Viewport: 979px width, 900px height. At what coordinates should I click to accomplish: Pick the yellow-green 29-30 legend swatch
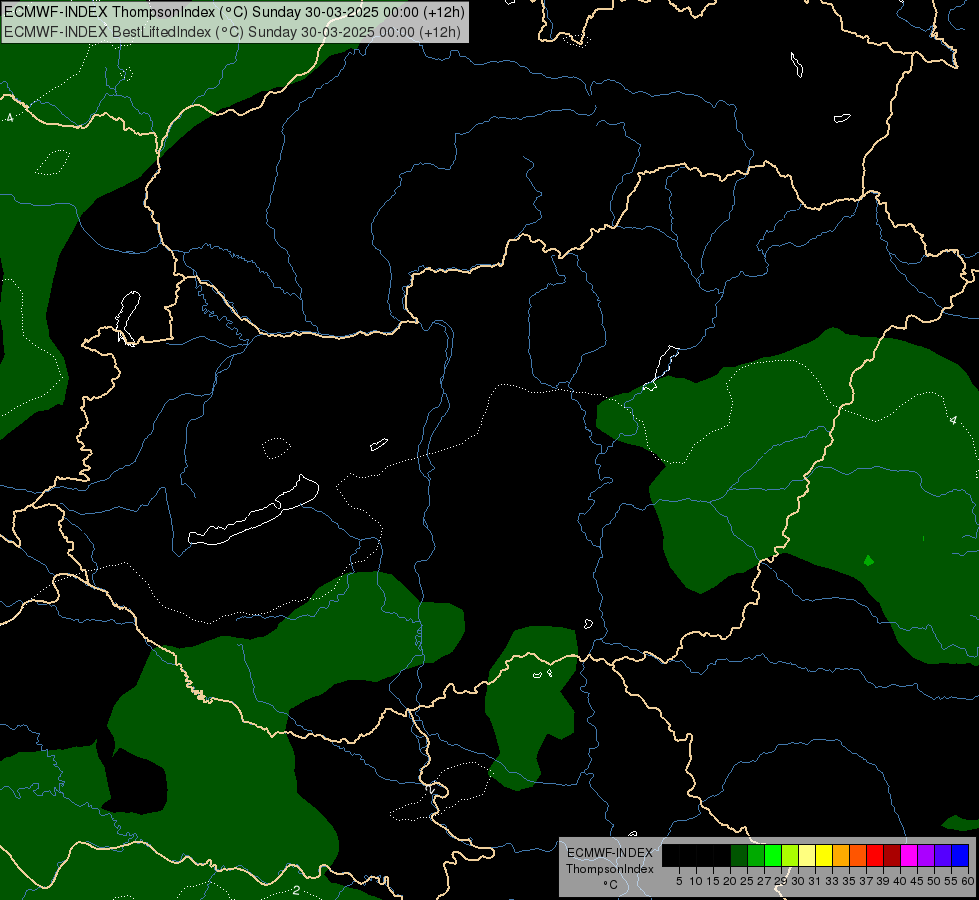[790, 856]
